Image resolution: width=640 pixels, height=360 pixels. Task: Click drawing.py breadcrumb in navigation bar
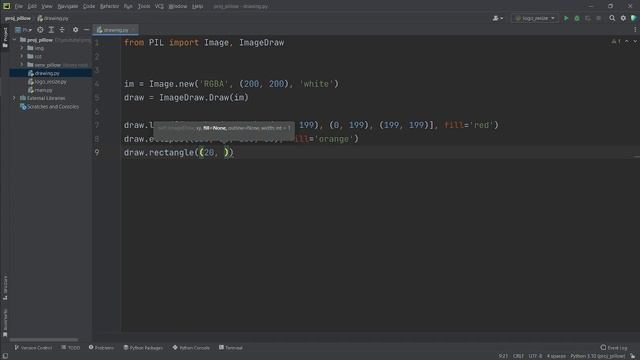(x=53, y=18)
